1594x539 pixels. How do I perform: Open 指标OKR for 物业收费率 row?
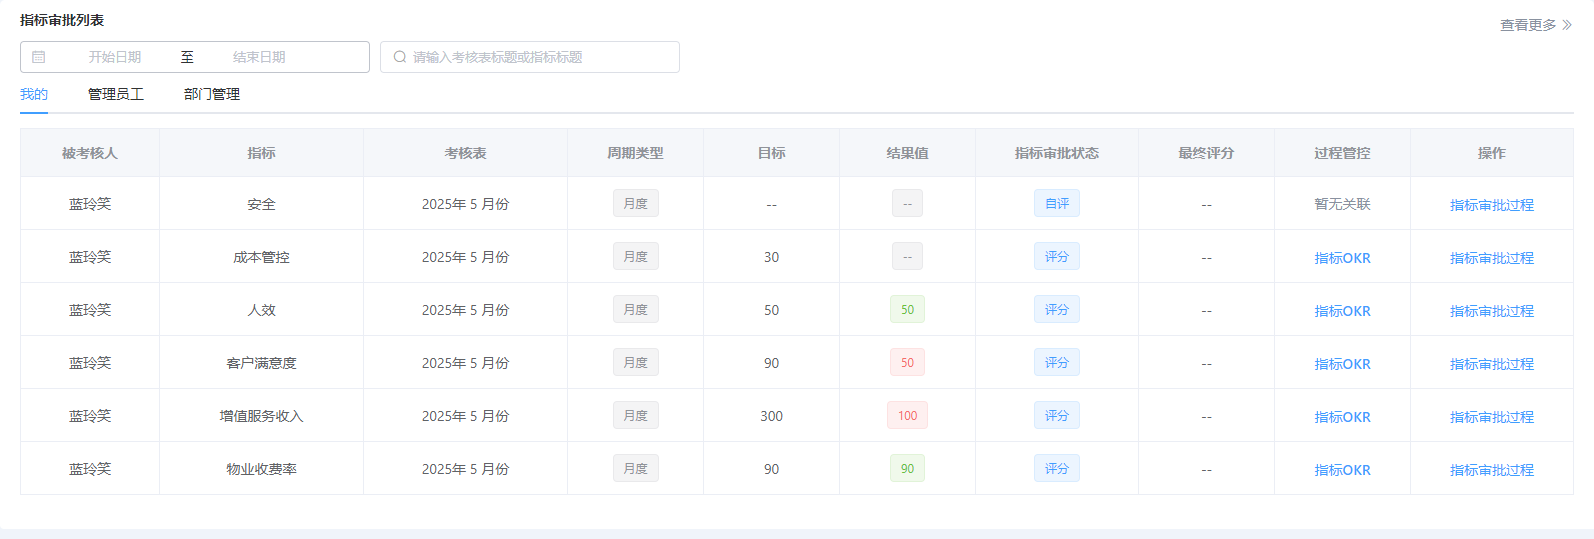tap(1342, 470)
